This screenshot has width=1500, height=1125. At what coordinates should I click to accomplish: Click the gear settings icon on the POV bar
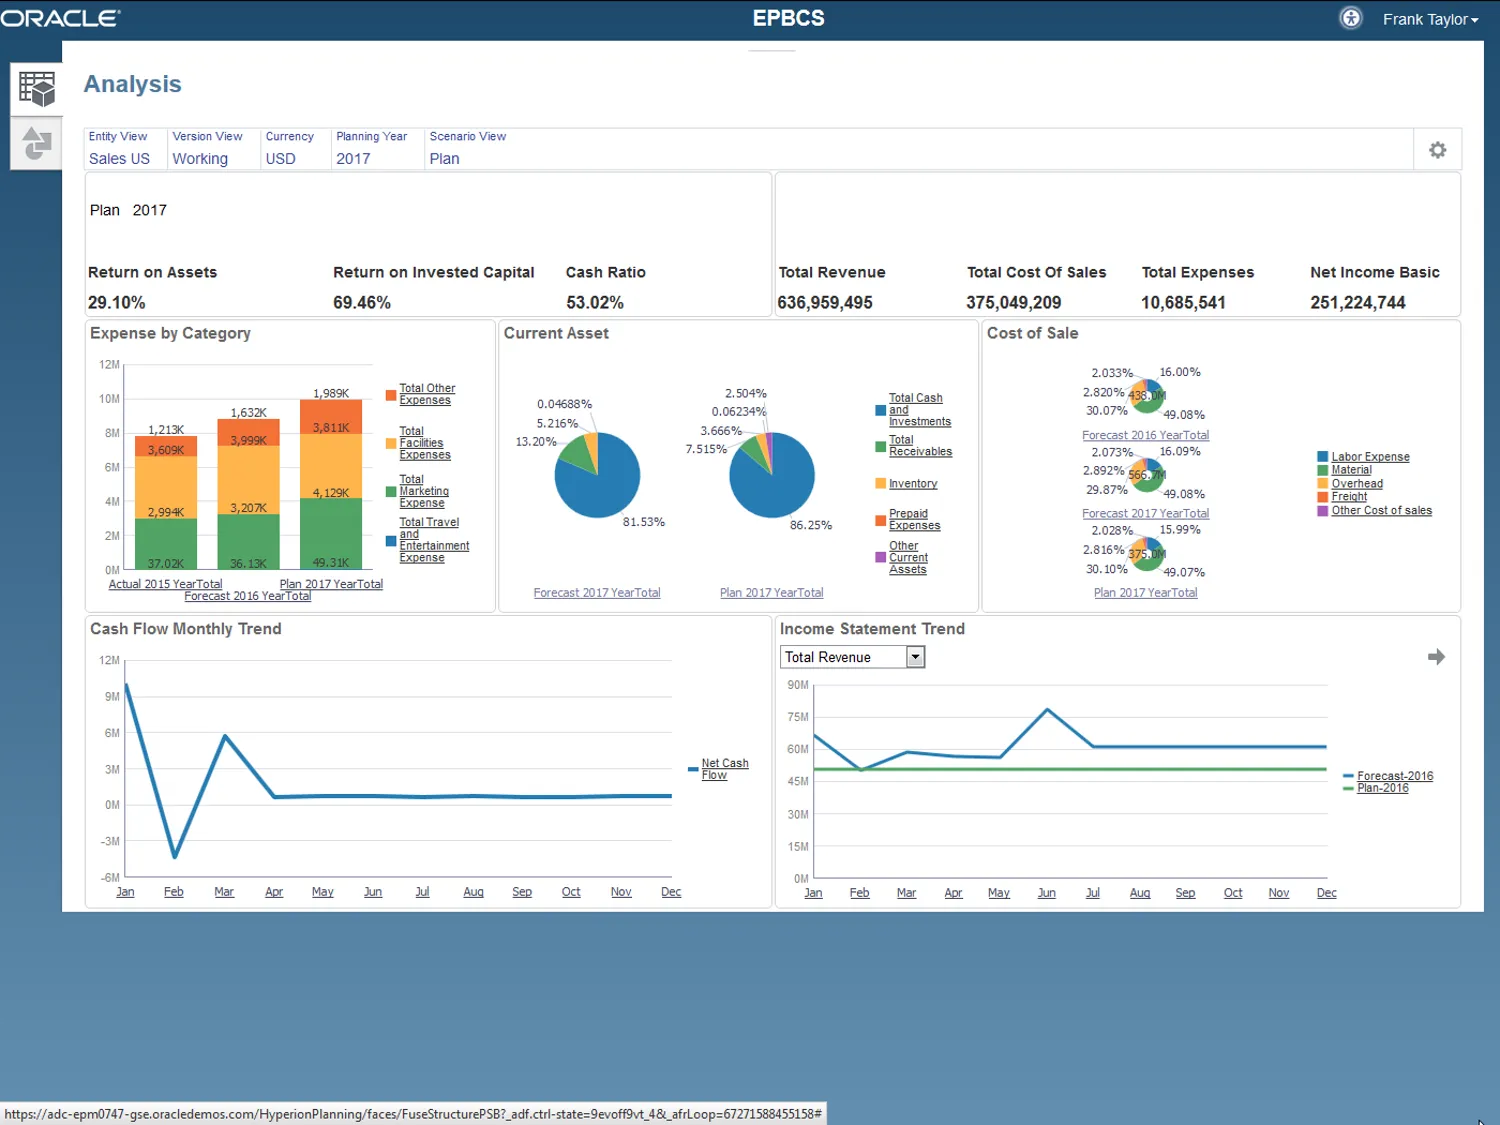pyautogui.click(x=1437, y=149)
